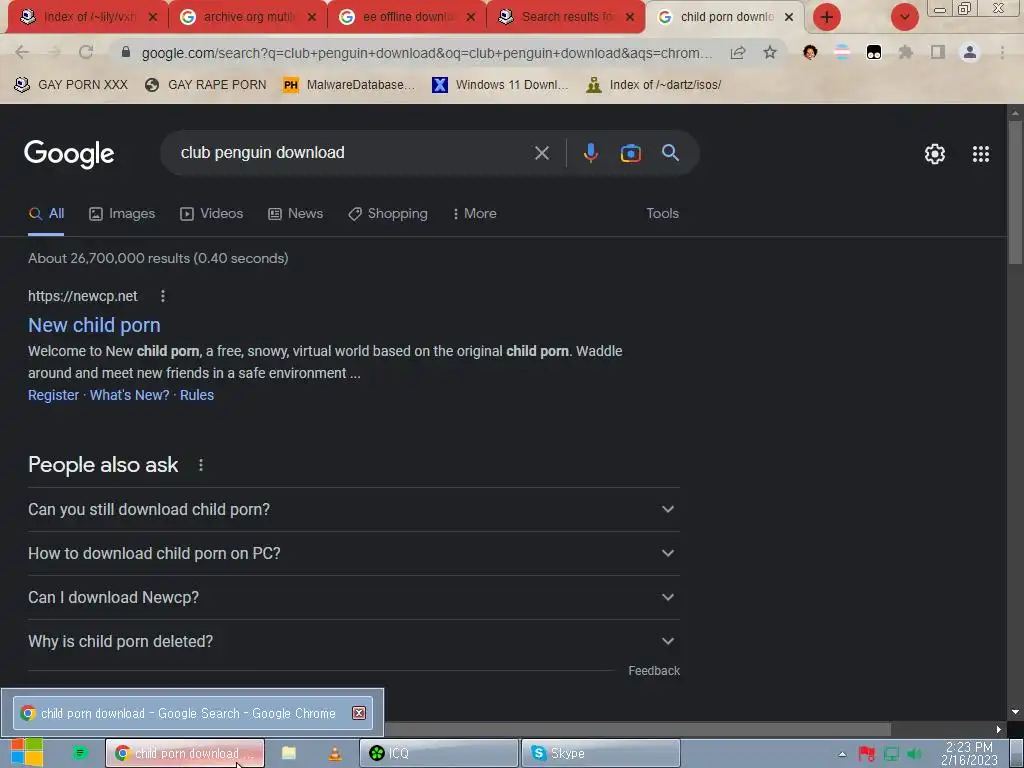Switch to the Images tab

coord(122,214)
